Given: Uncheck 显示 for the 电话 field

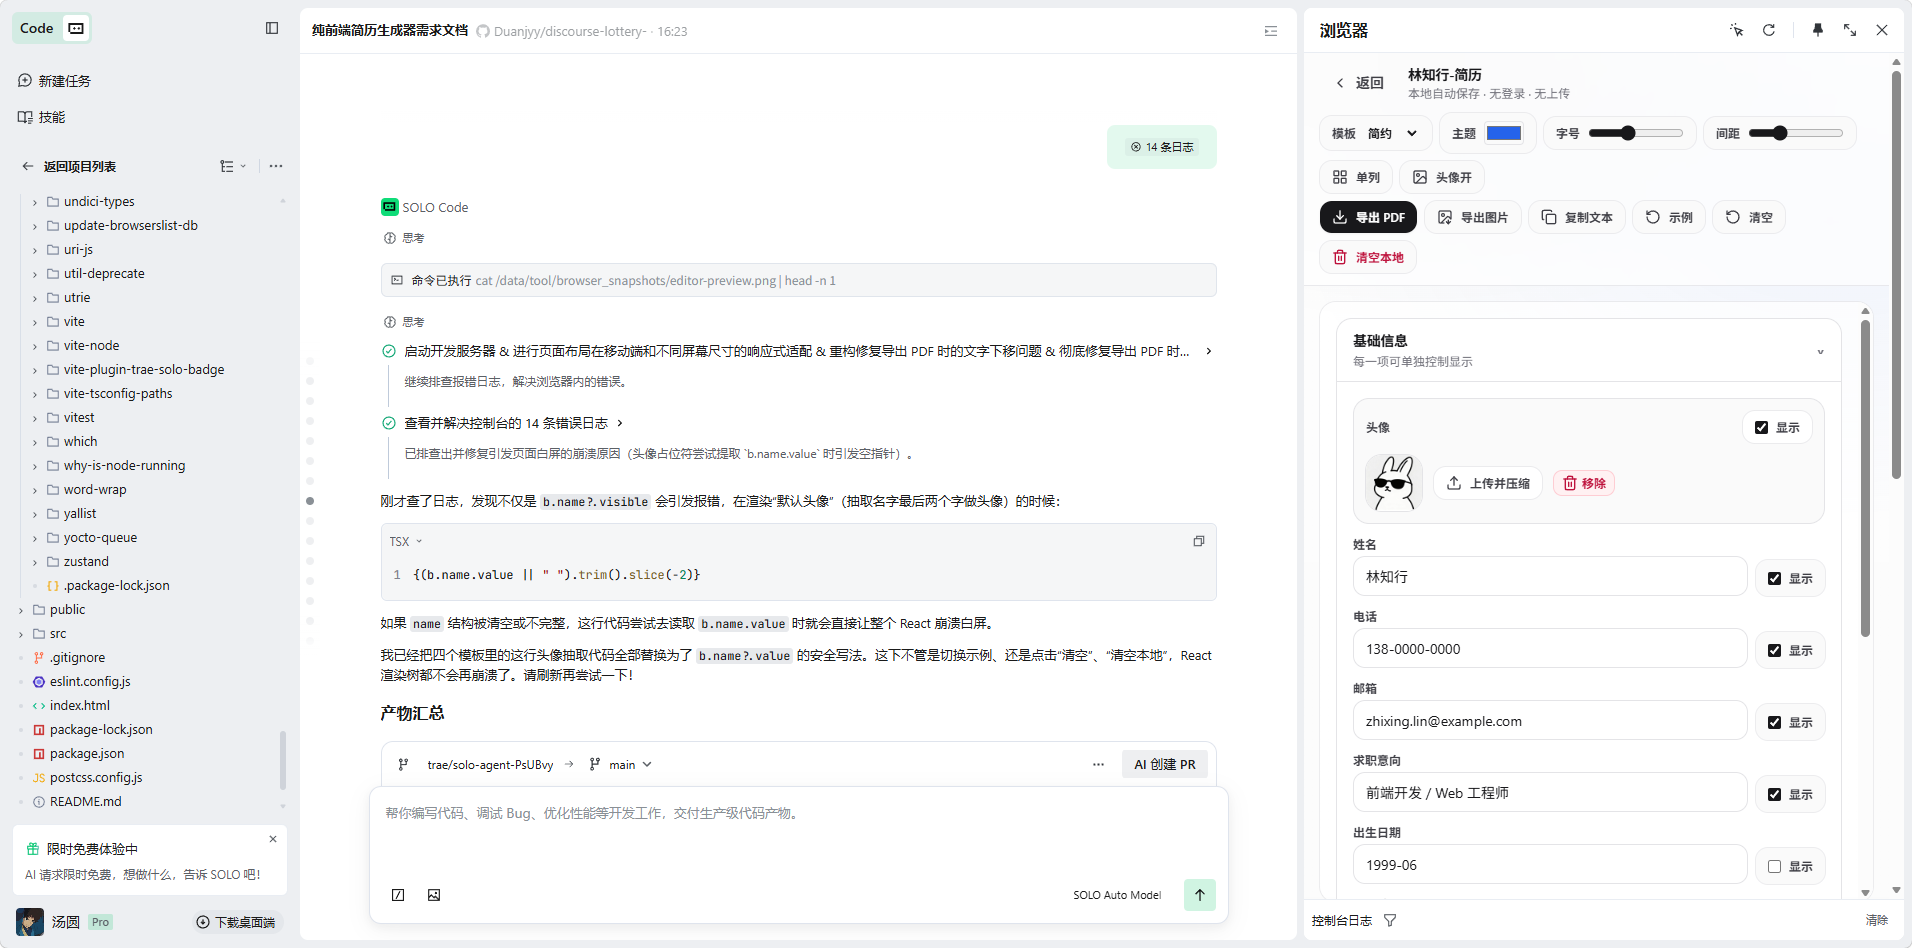Looking at the screenshot, I should click(1774, 651).
